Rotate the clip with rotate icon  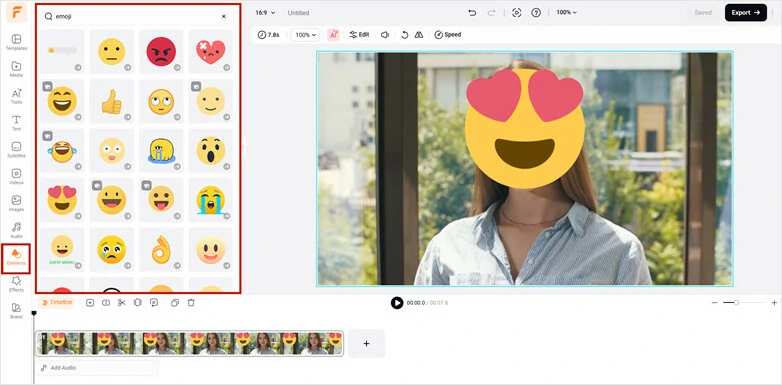coord(404,35)
